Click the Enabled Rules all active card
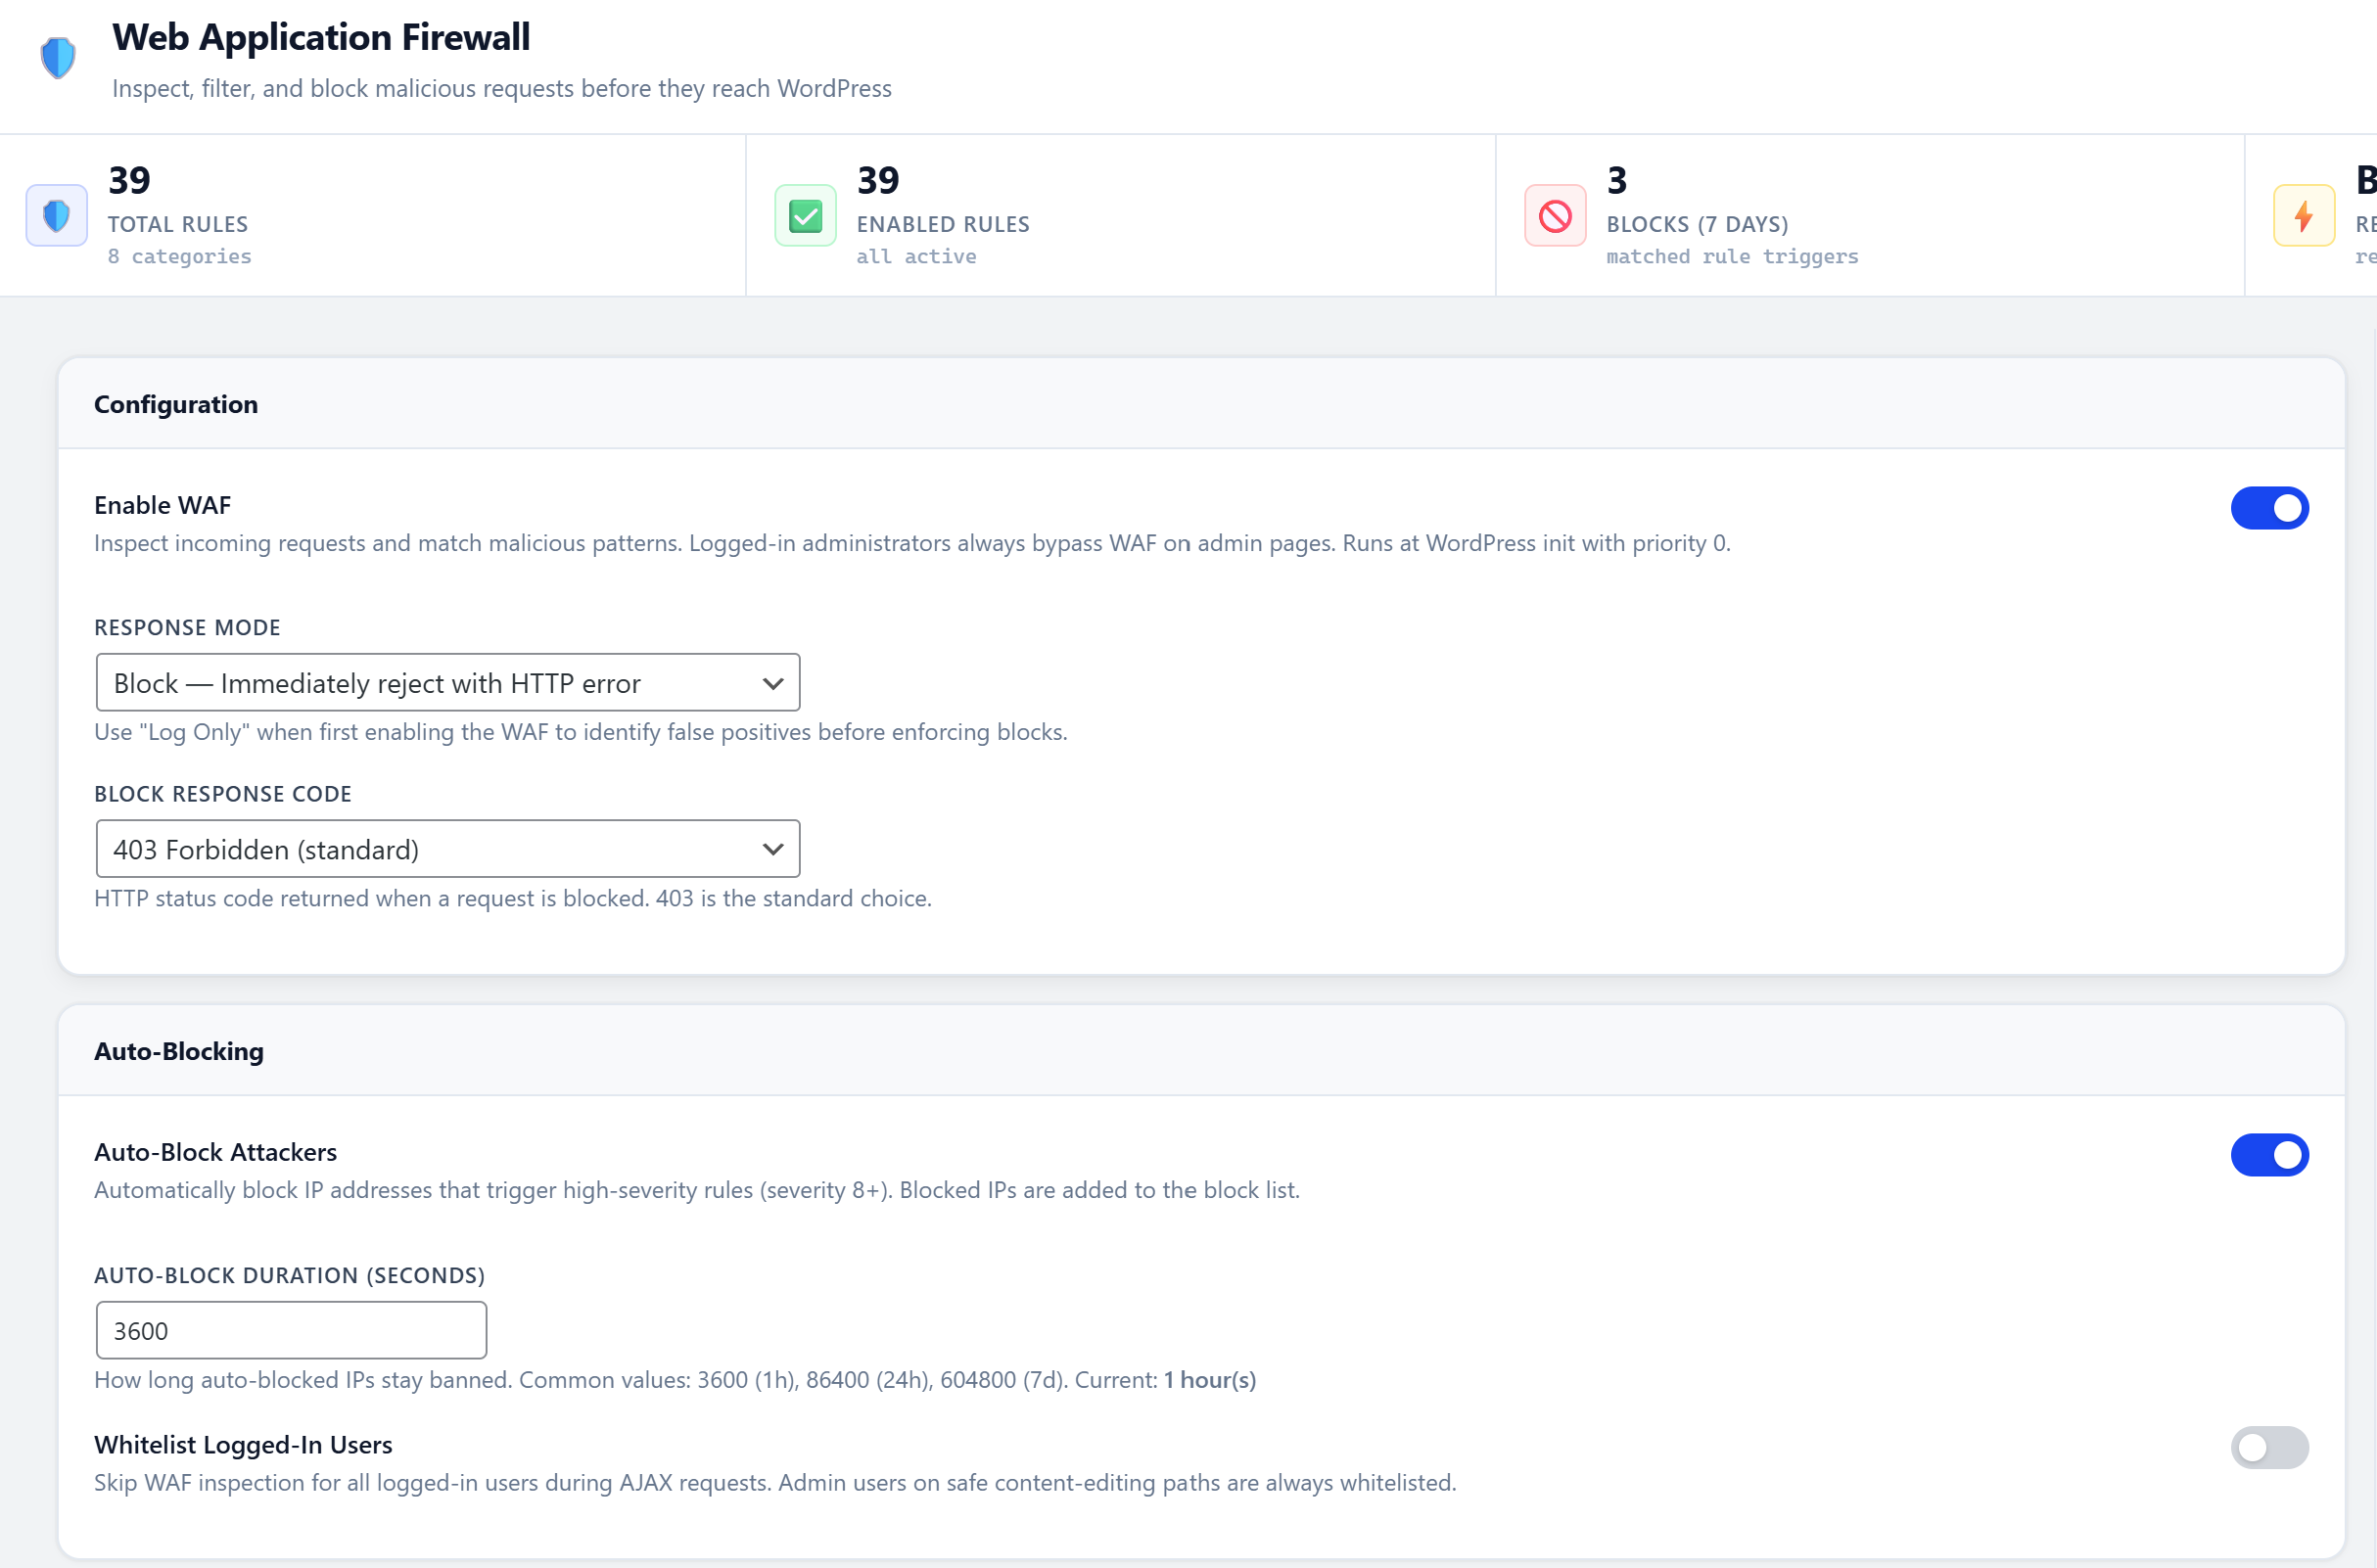This screenshot has width=2377, height=1568. pos(1120,214)
